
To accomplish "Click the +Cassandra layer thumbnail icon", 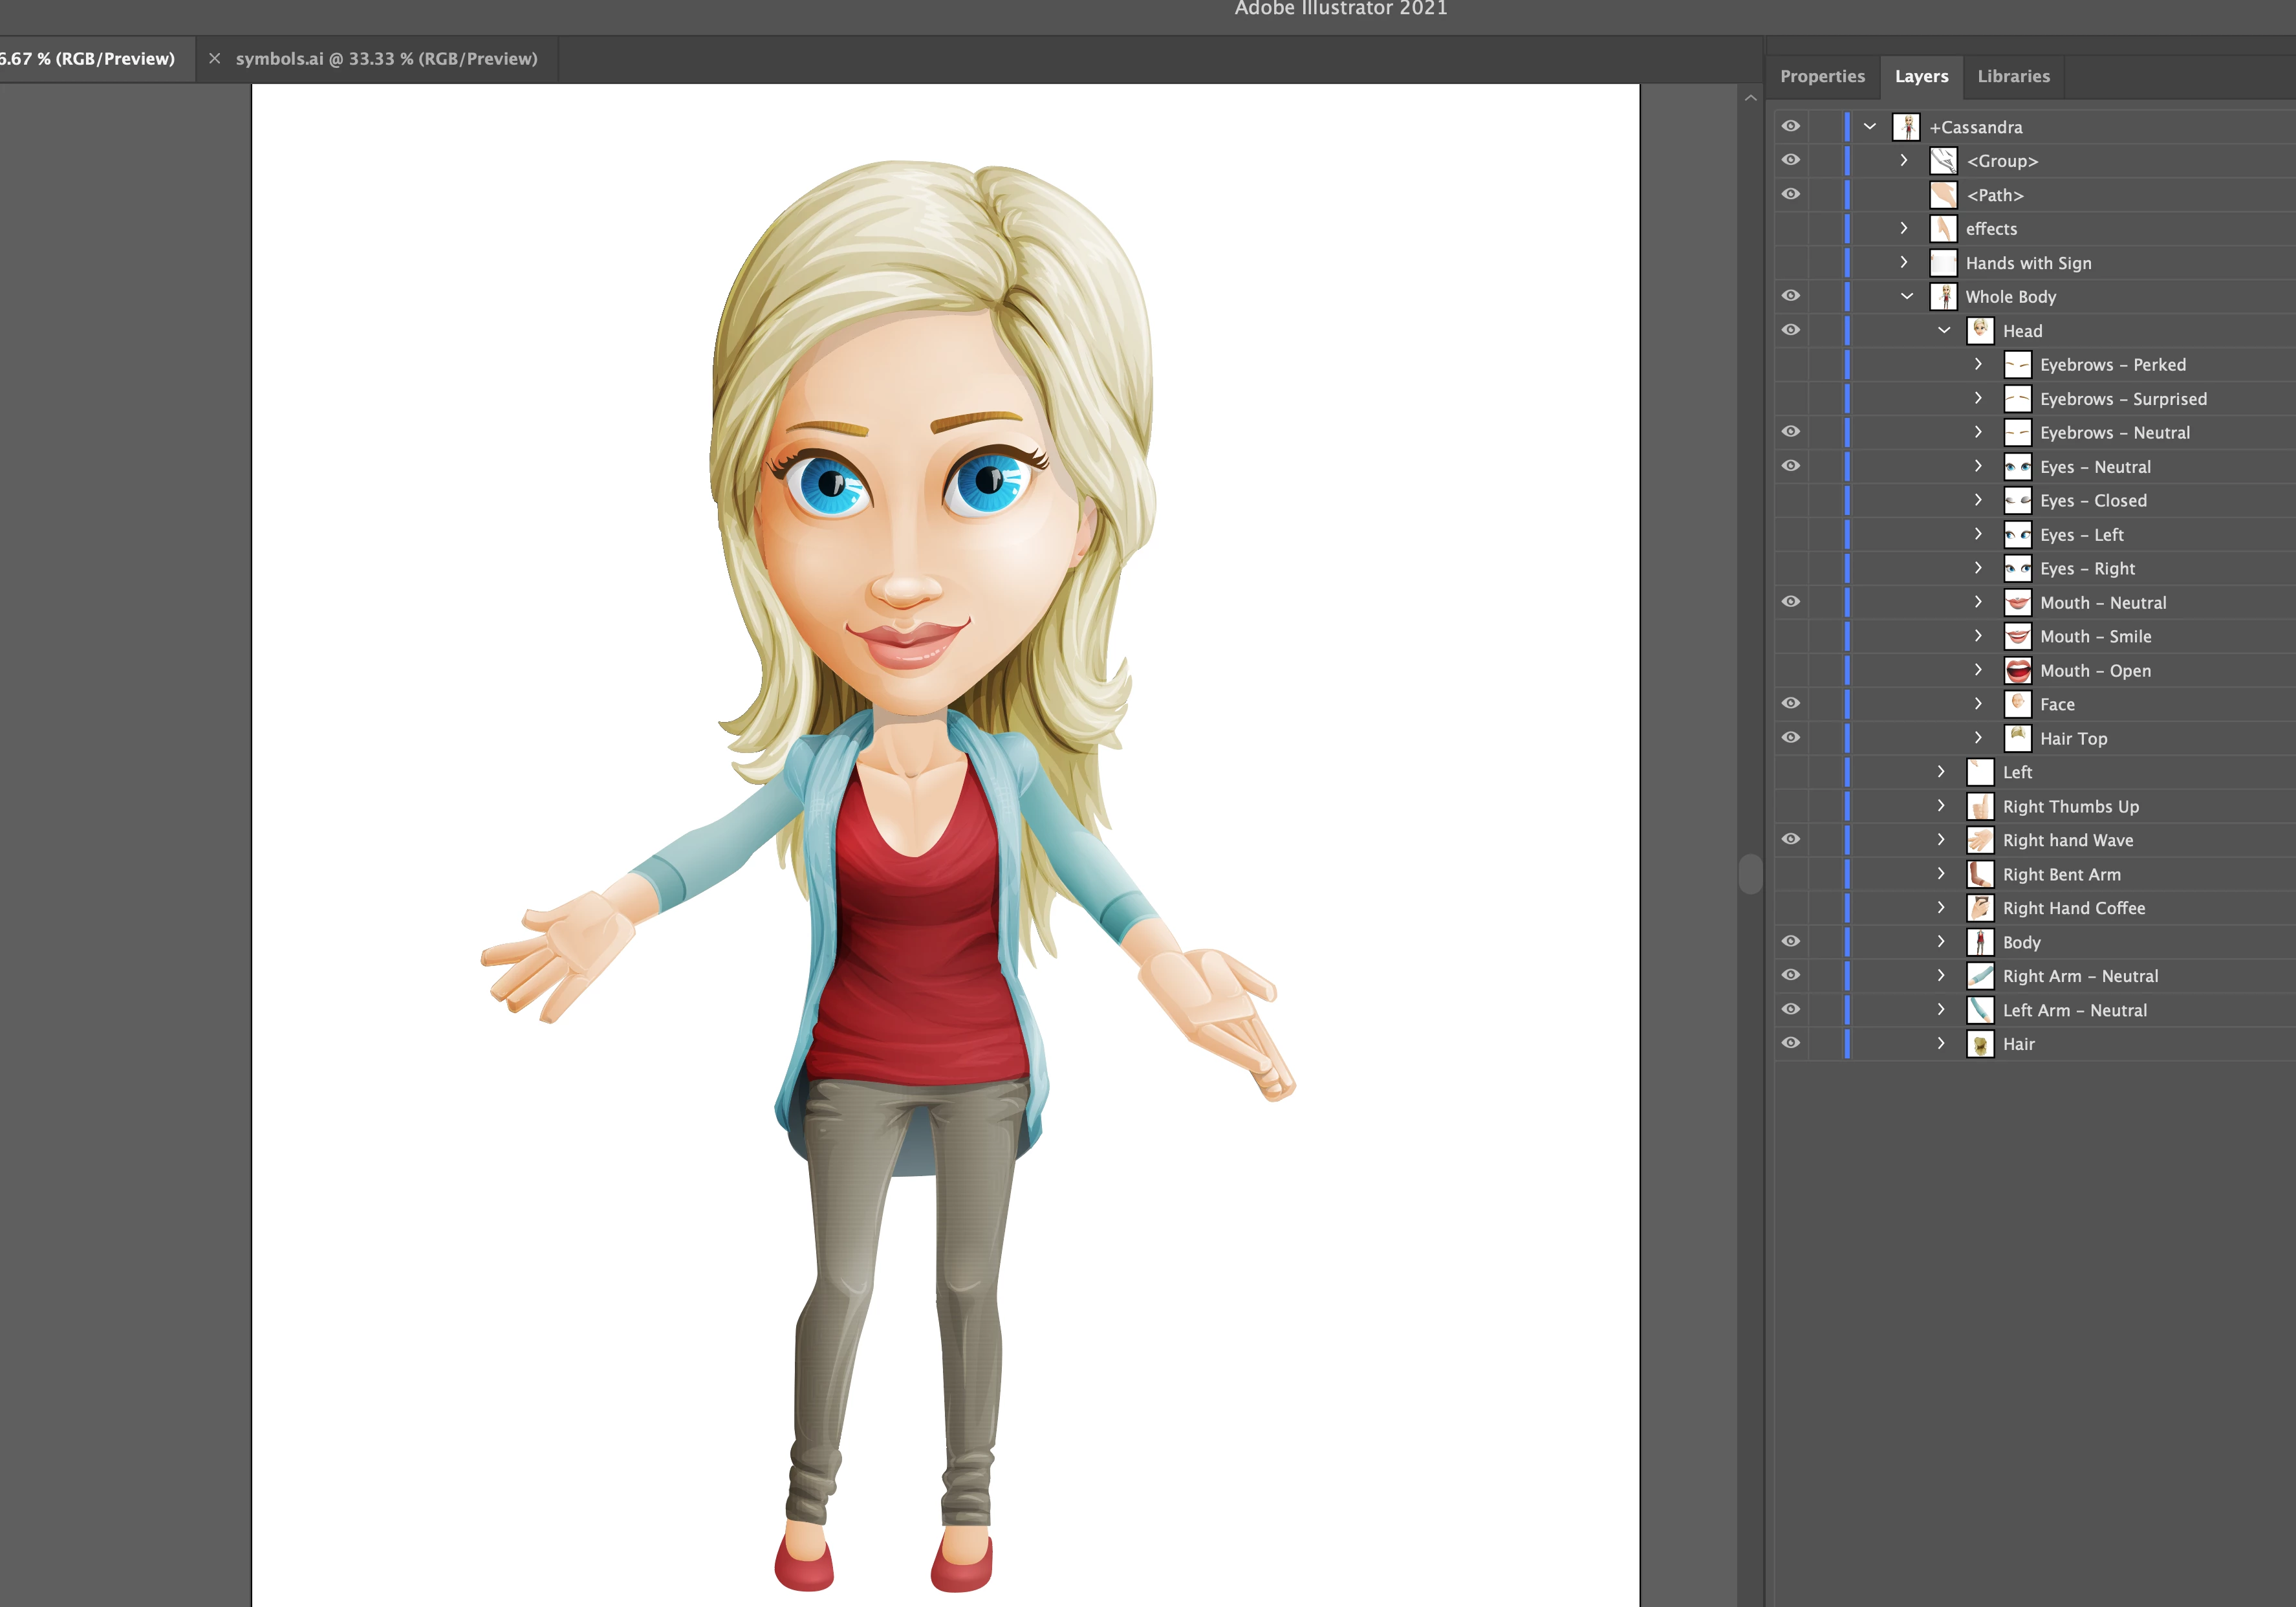I will pos(1906,127).
